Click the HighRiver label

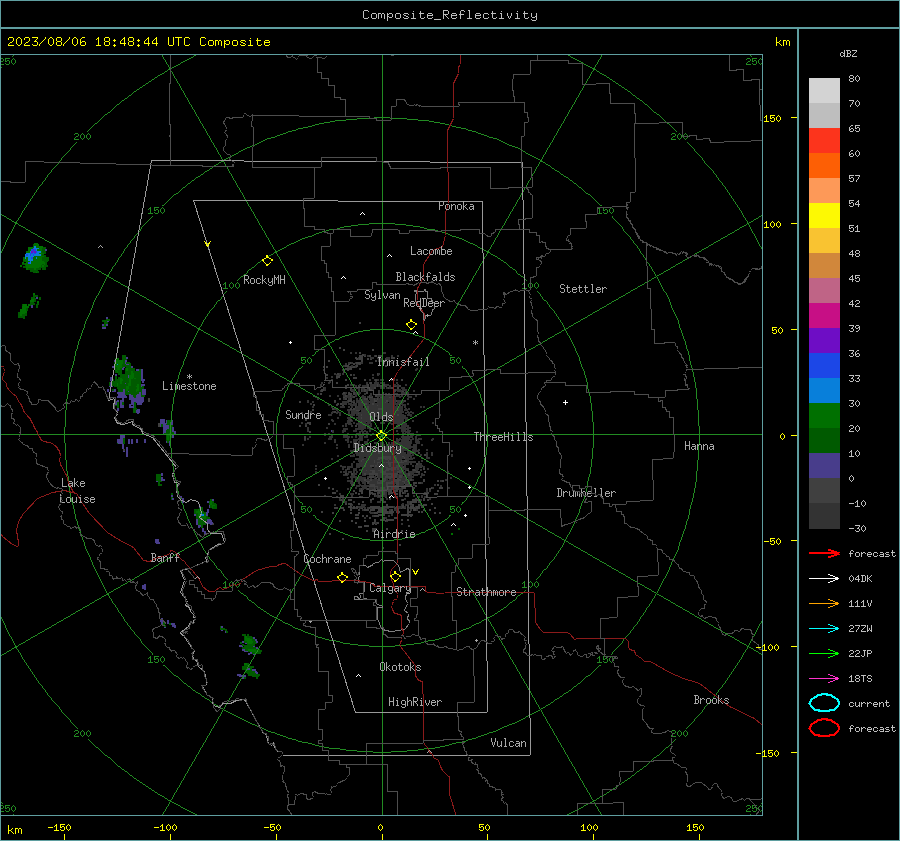(415, 702)
